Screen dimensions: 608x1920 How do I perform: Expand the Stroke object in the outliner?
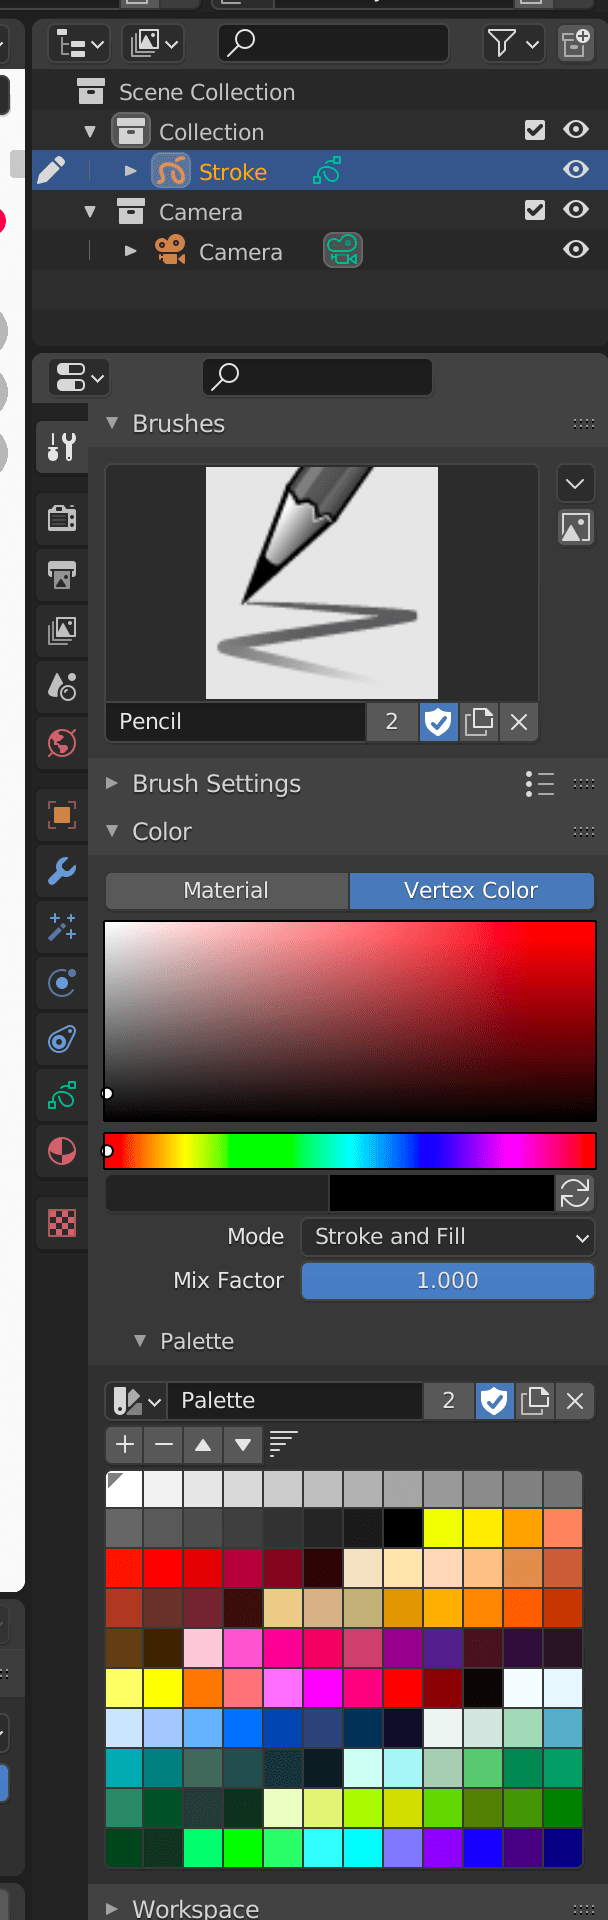[130, 170]
